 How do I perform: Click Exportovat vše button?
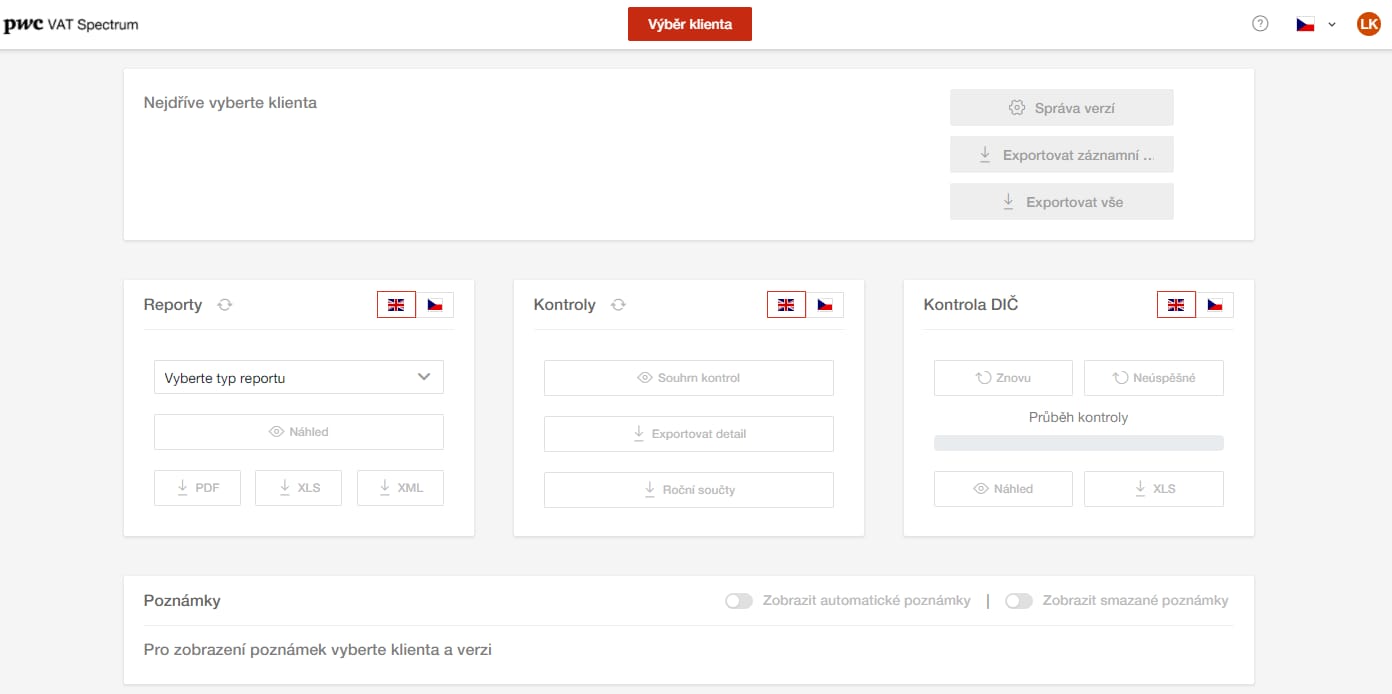coord(1061,202)
